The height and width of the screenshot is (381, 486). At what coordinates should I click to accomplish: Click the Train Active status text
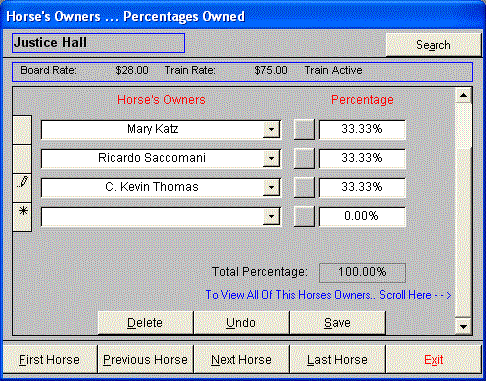point(333,70)
